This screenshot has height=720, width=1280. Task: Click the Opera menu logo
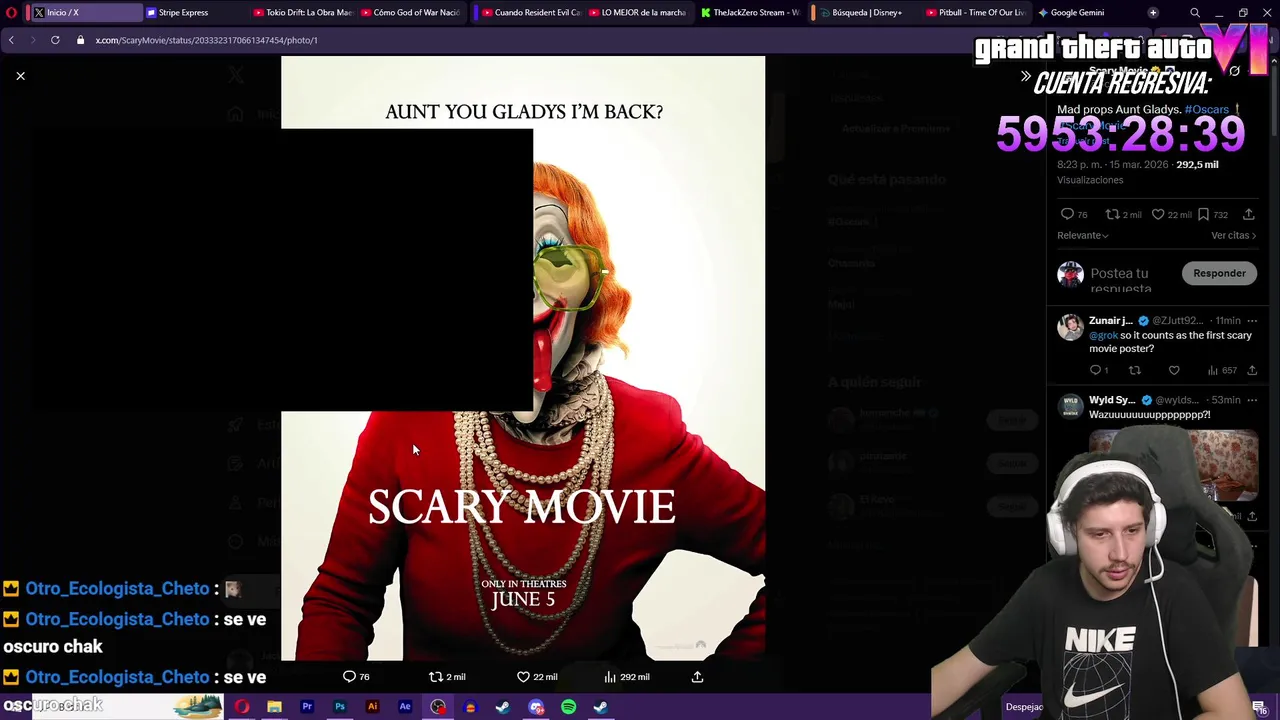11,12
